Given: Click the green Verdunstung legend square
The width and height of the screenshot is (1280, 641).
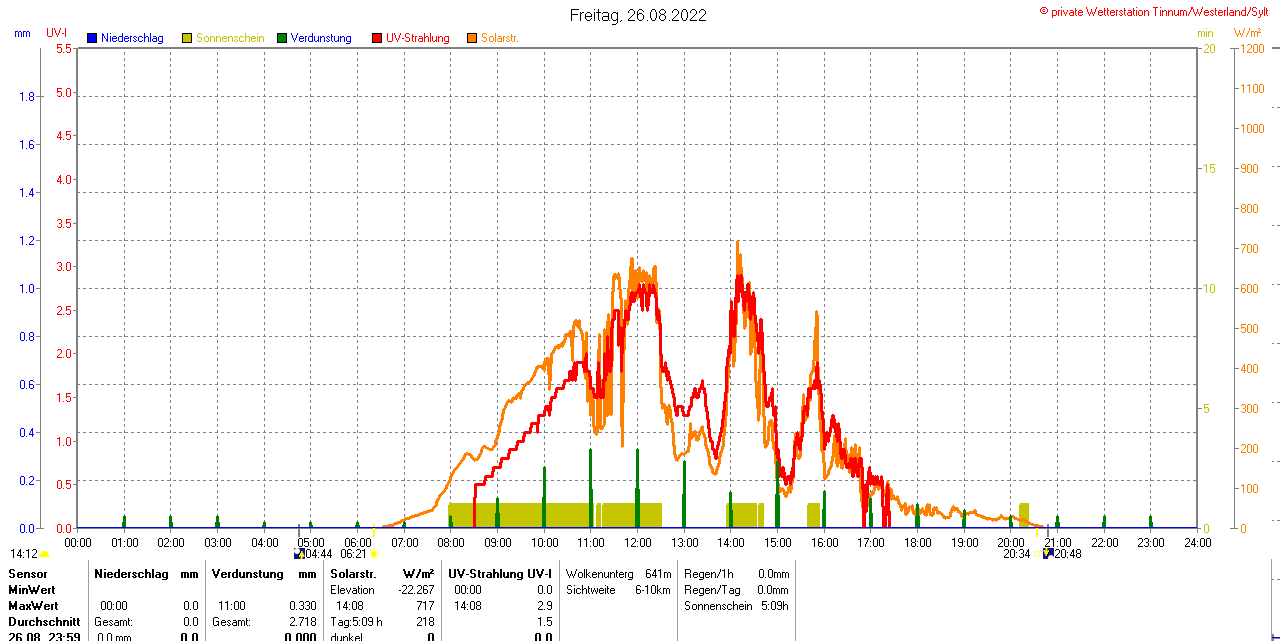Looking at the screenshot, I should click(282, 38).
